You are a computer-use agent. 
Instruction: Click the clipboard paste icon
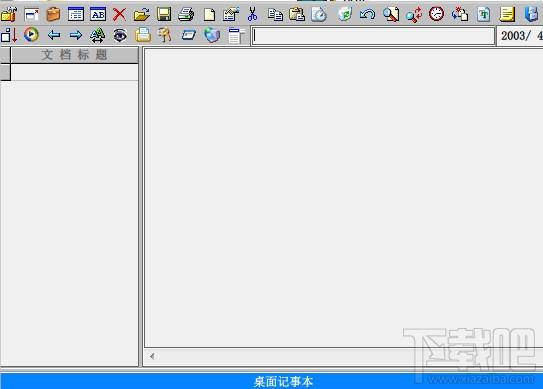coord(297,15)
